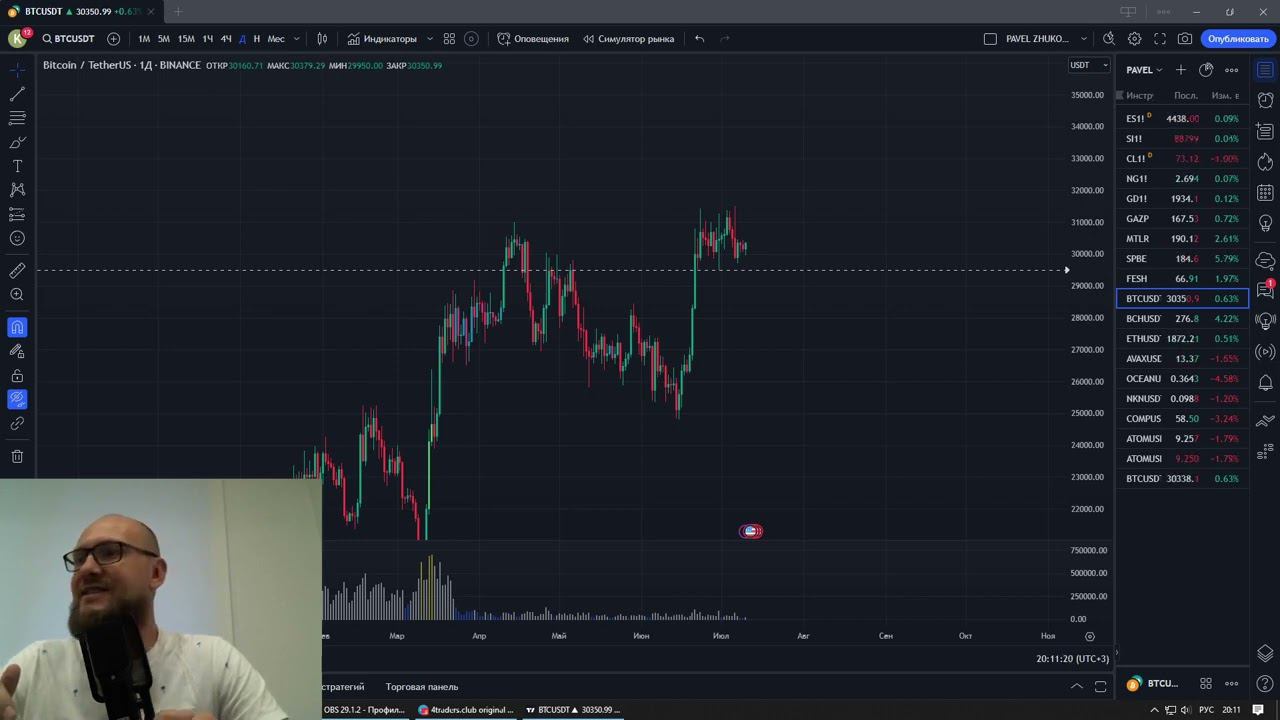Open the help question mark icon
1280x720 pixels.
click(x=1265, y=684)
